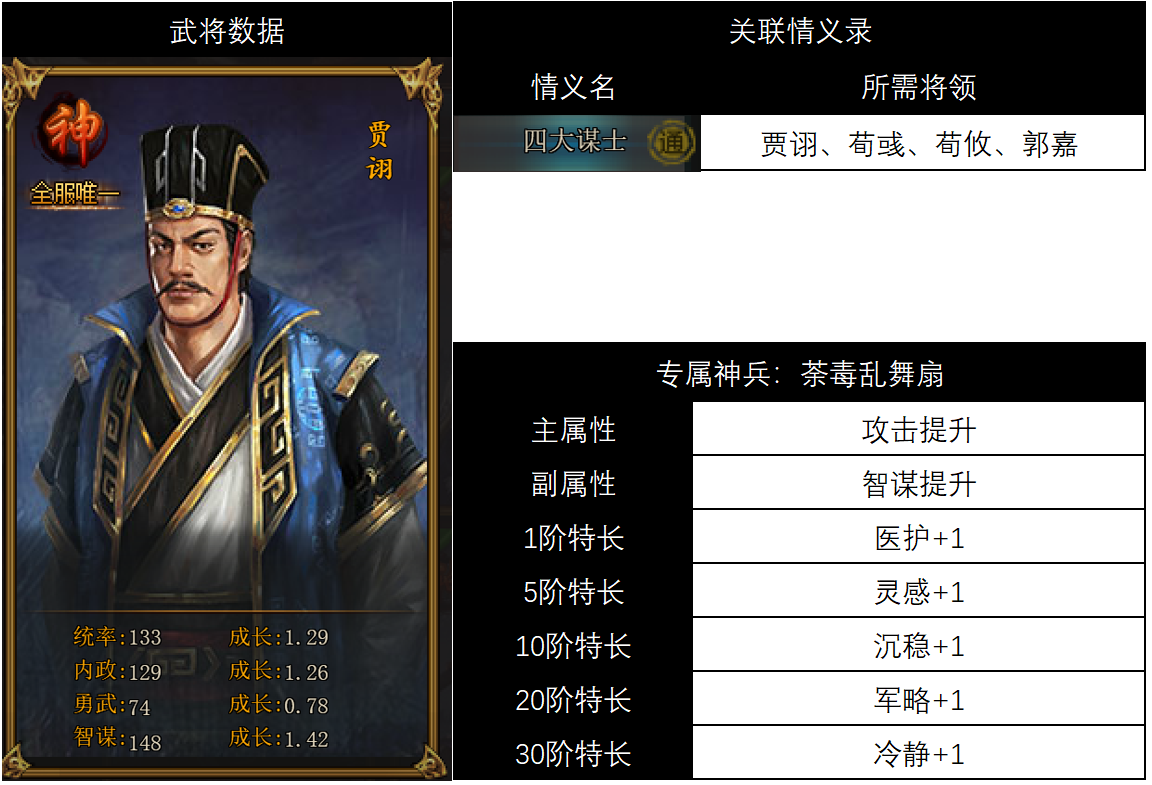Click the 沉稳+1 specialty cell

pos(918,645)
